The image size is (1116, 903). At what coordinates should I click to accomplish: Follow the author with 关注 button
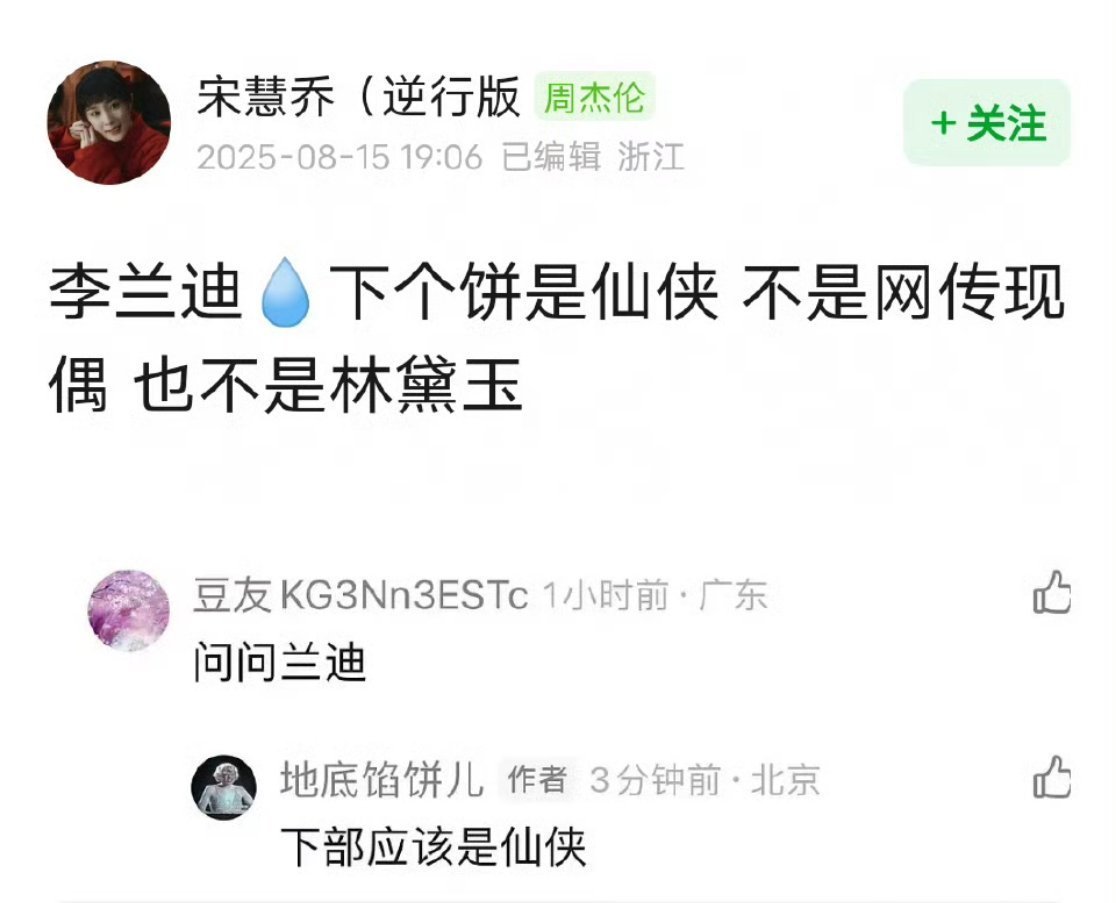tap(986, 123)
